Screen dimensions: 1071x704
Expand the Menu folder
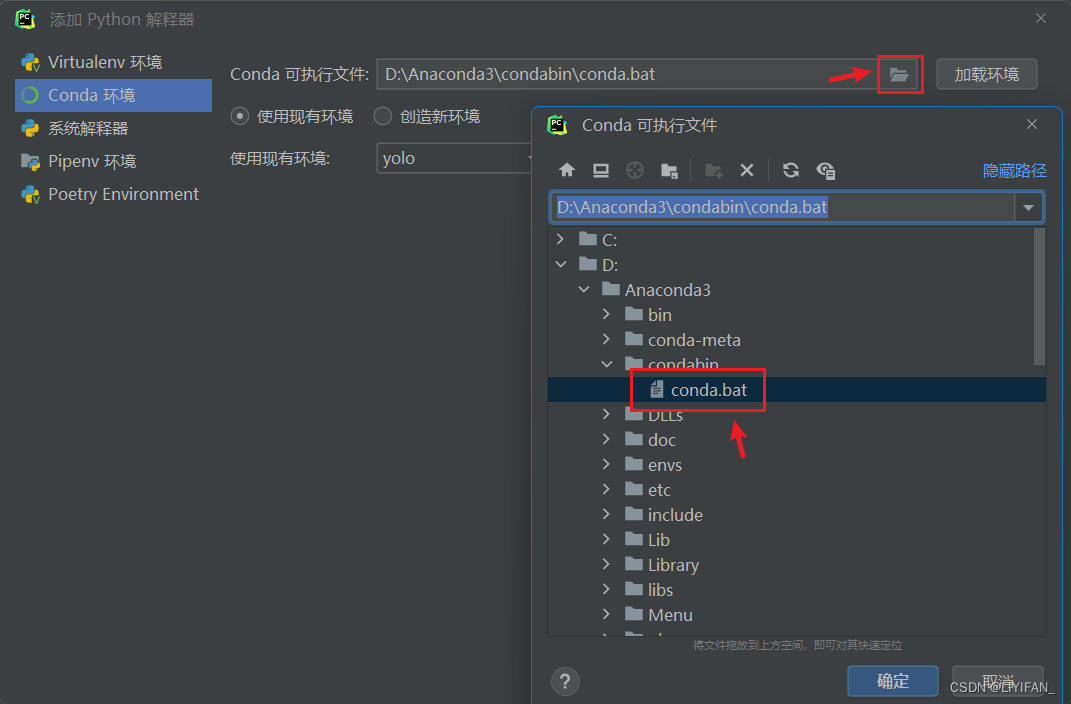[x=607, y=615]
